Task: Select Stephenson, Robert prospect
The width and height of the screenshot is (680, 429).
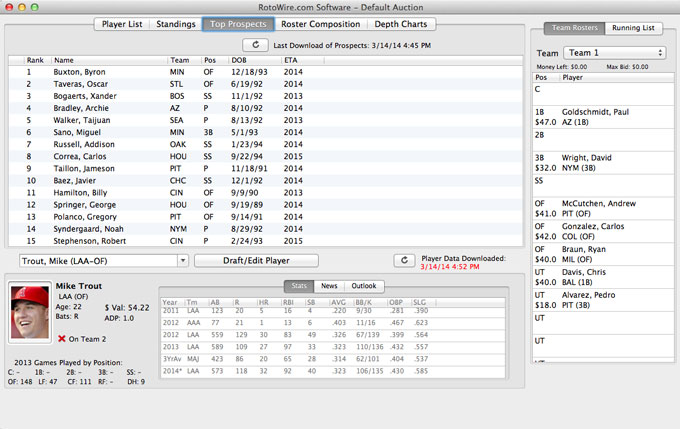Action: click(265, 241)
